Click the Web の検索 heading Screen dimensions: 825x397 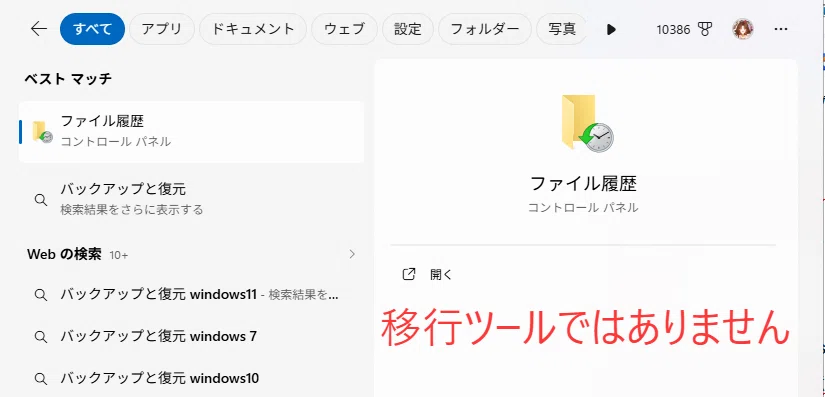(x=64, y=255)
